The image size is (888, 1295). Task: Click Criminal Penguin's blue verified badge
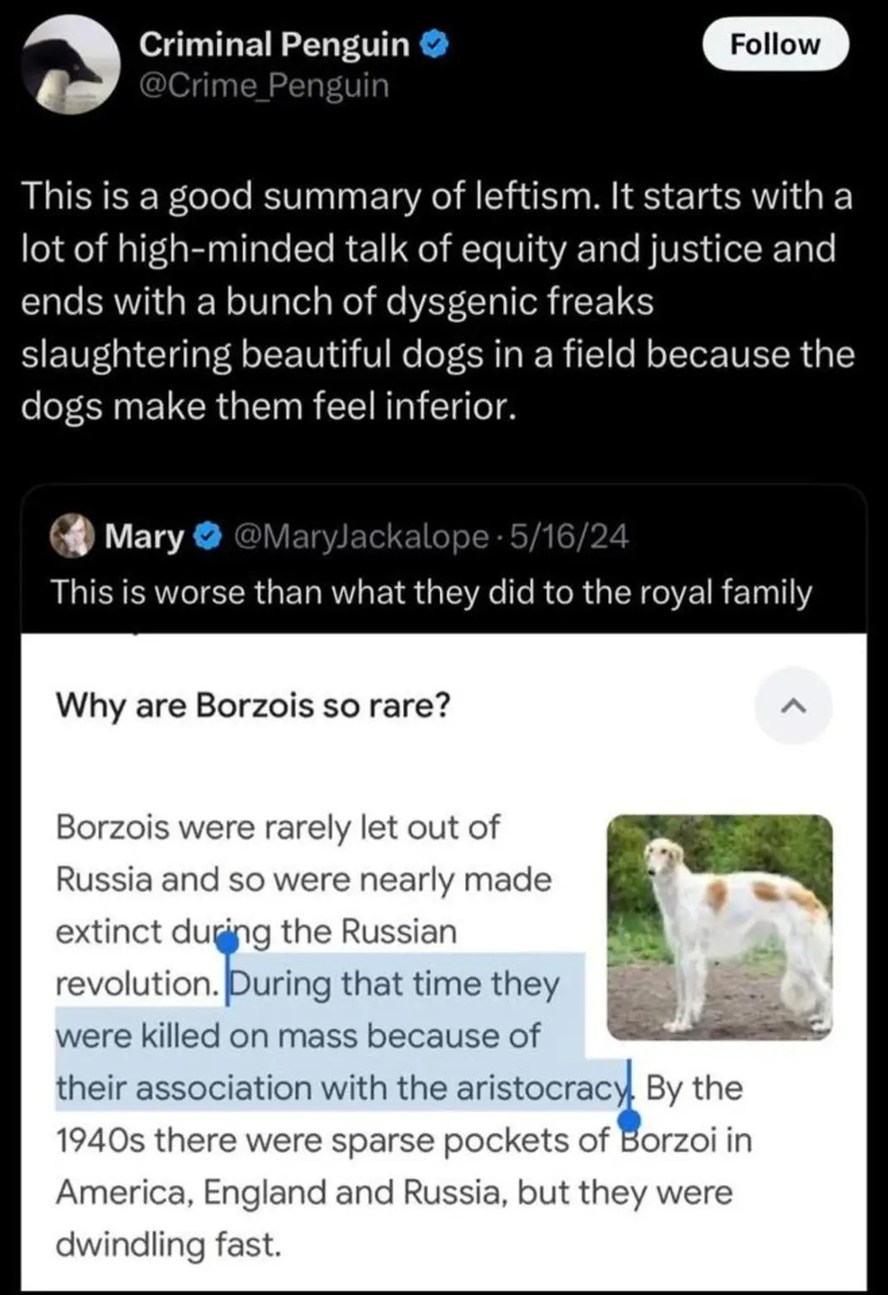434,44
